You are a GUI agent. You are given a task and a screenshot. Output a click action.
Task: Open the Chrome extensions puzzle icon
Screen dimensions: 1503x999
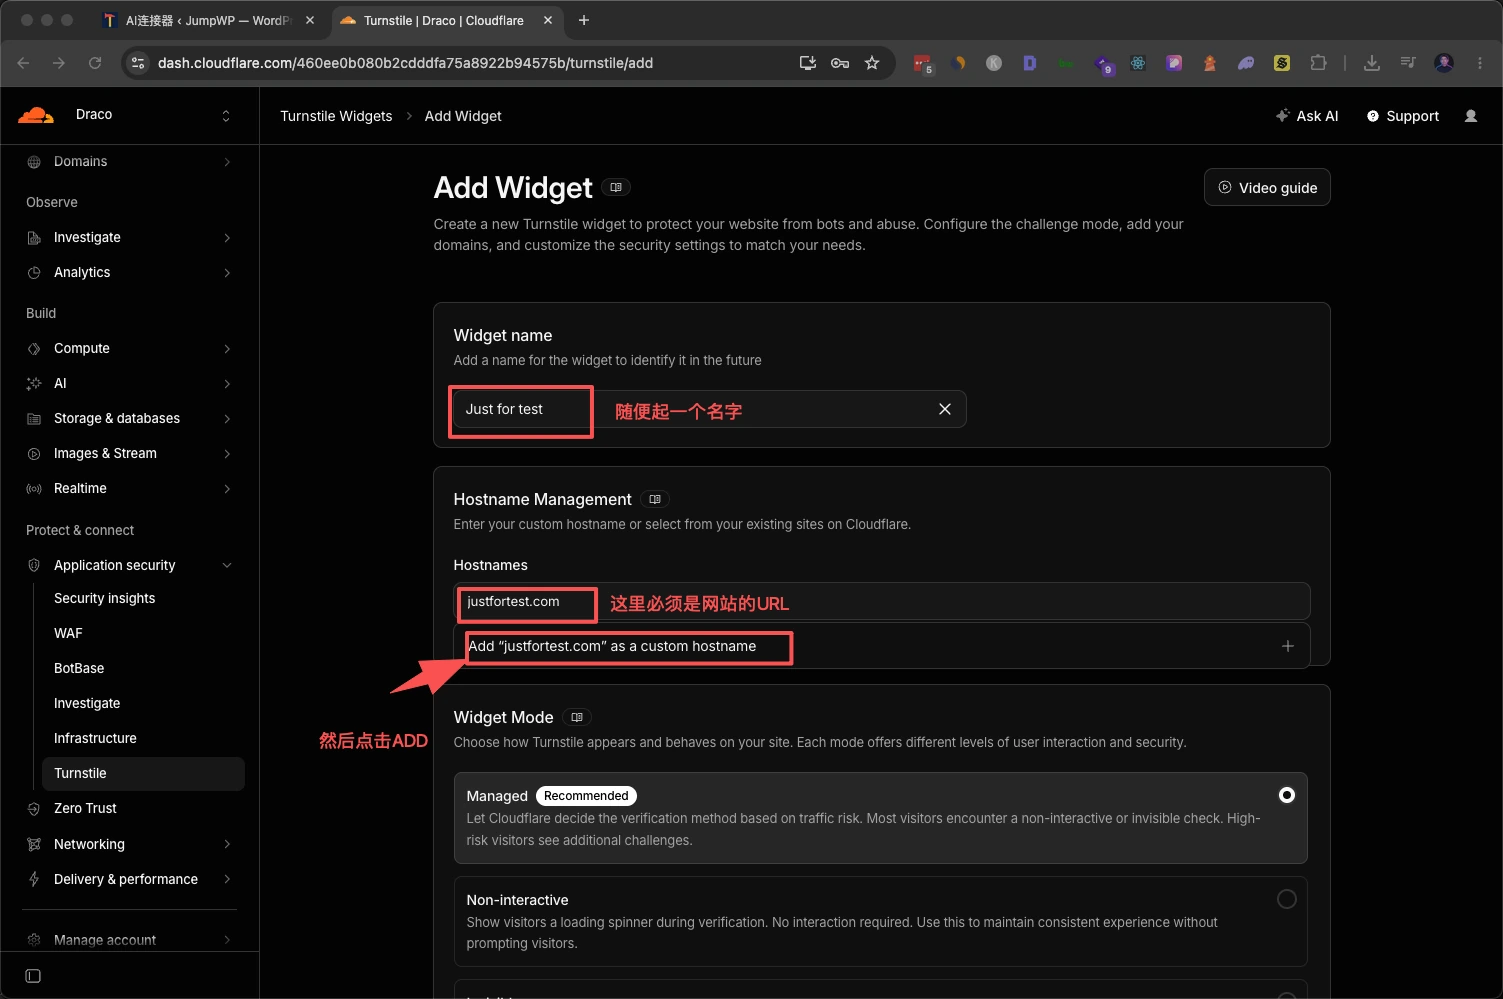1318,63
